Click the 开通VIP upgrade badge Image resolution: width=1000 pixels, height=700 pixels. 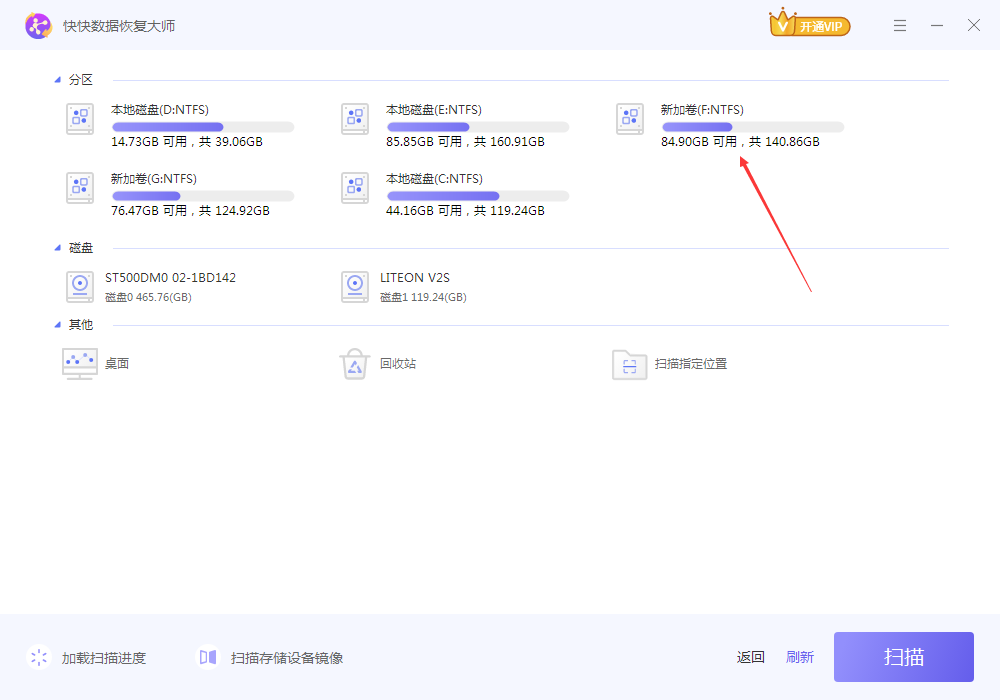(810, 24)
